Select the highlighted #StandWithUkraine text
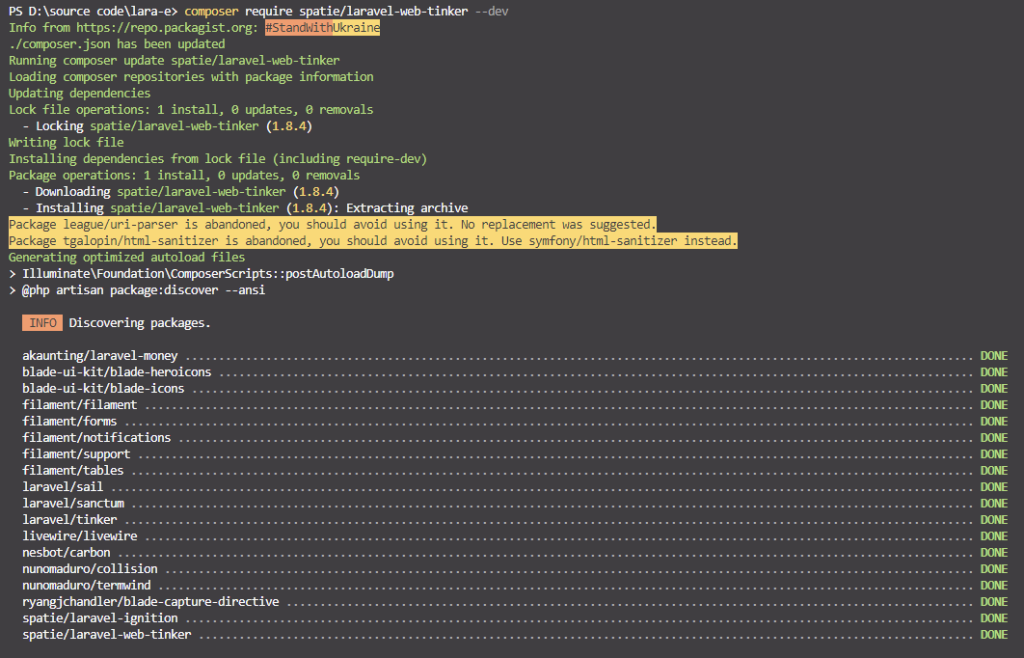 321,27
